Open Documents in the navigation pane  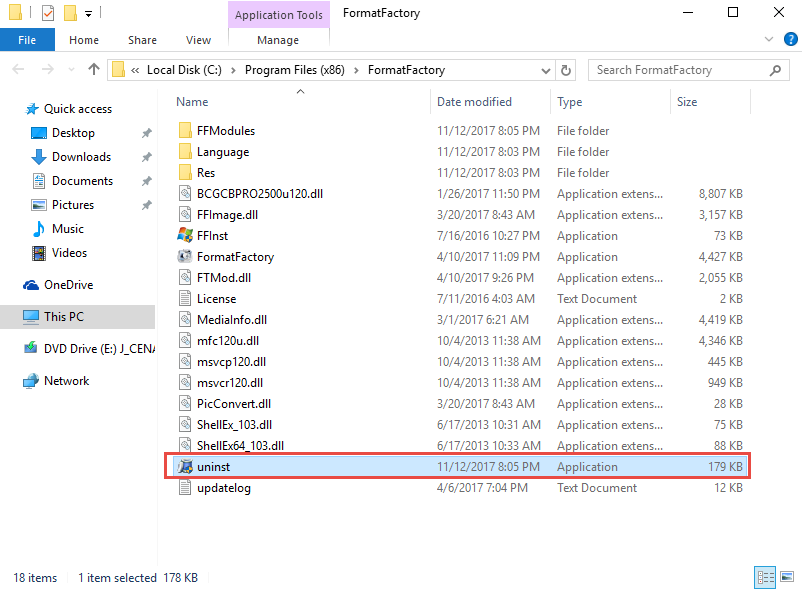(82, 181)
